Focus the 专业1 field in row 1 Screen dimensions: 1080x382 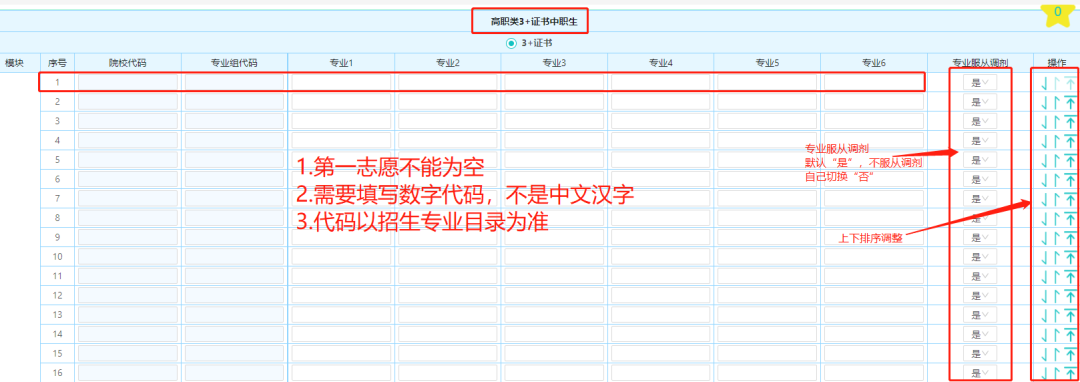coord(341,83)
